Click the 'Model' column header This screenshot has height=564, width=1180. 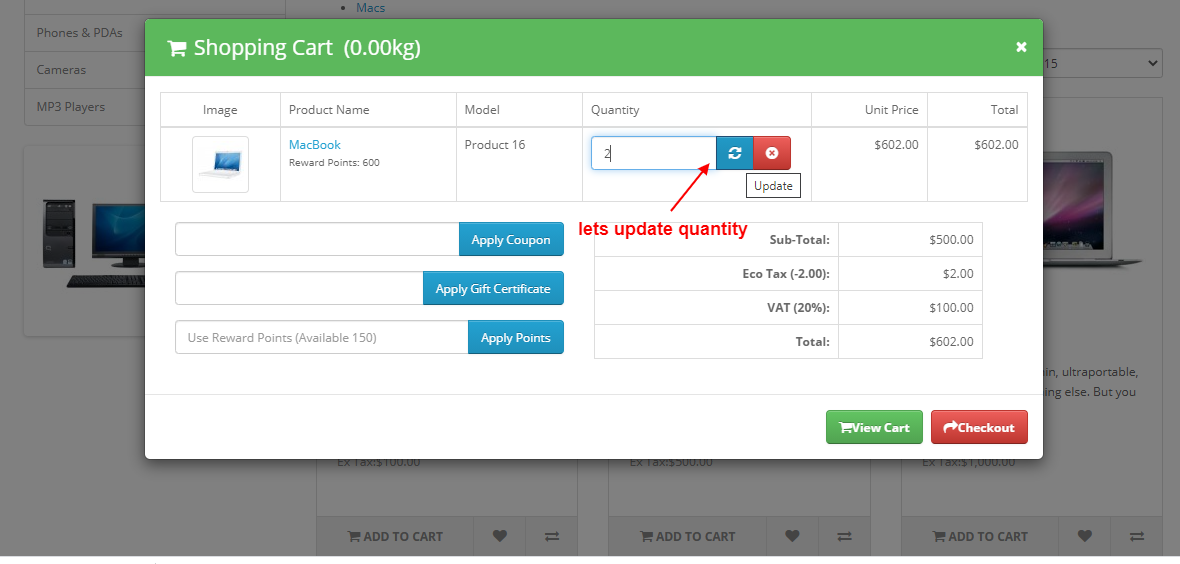(482, 110)
